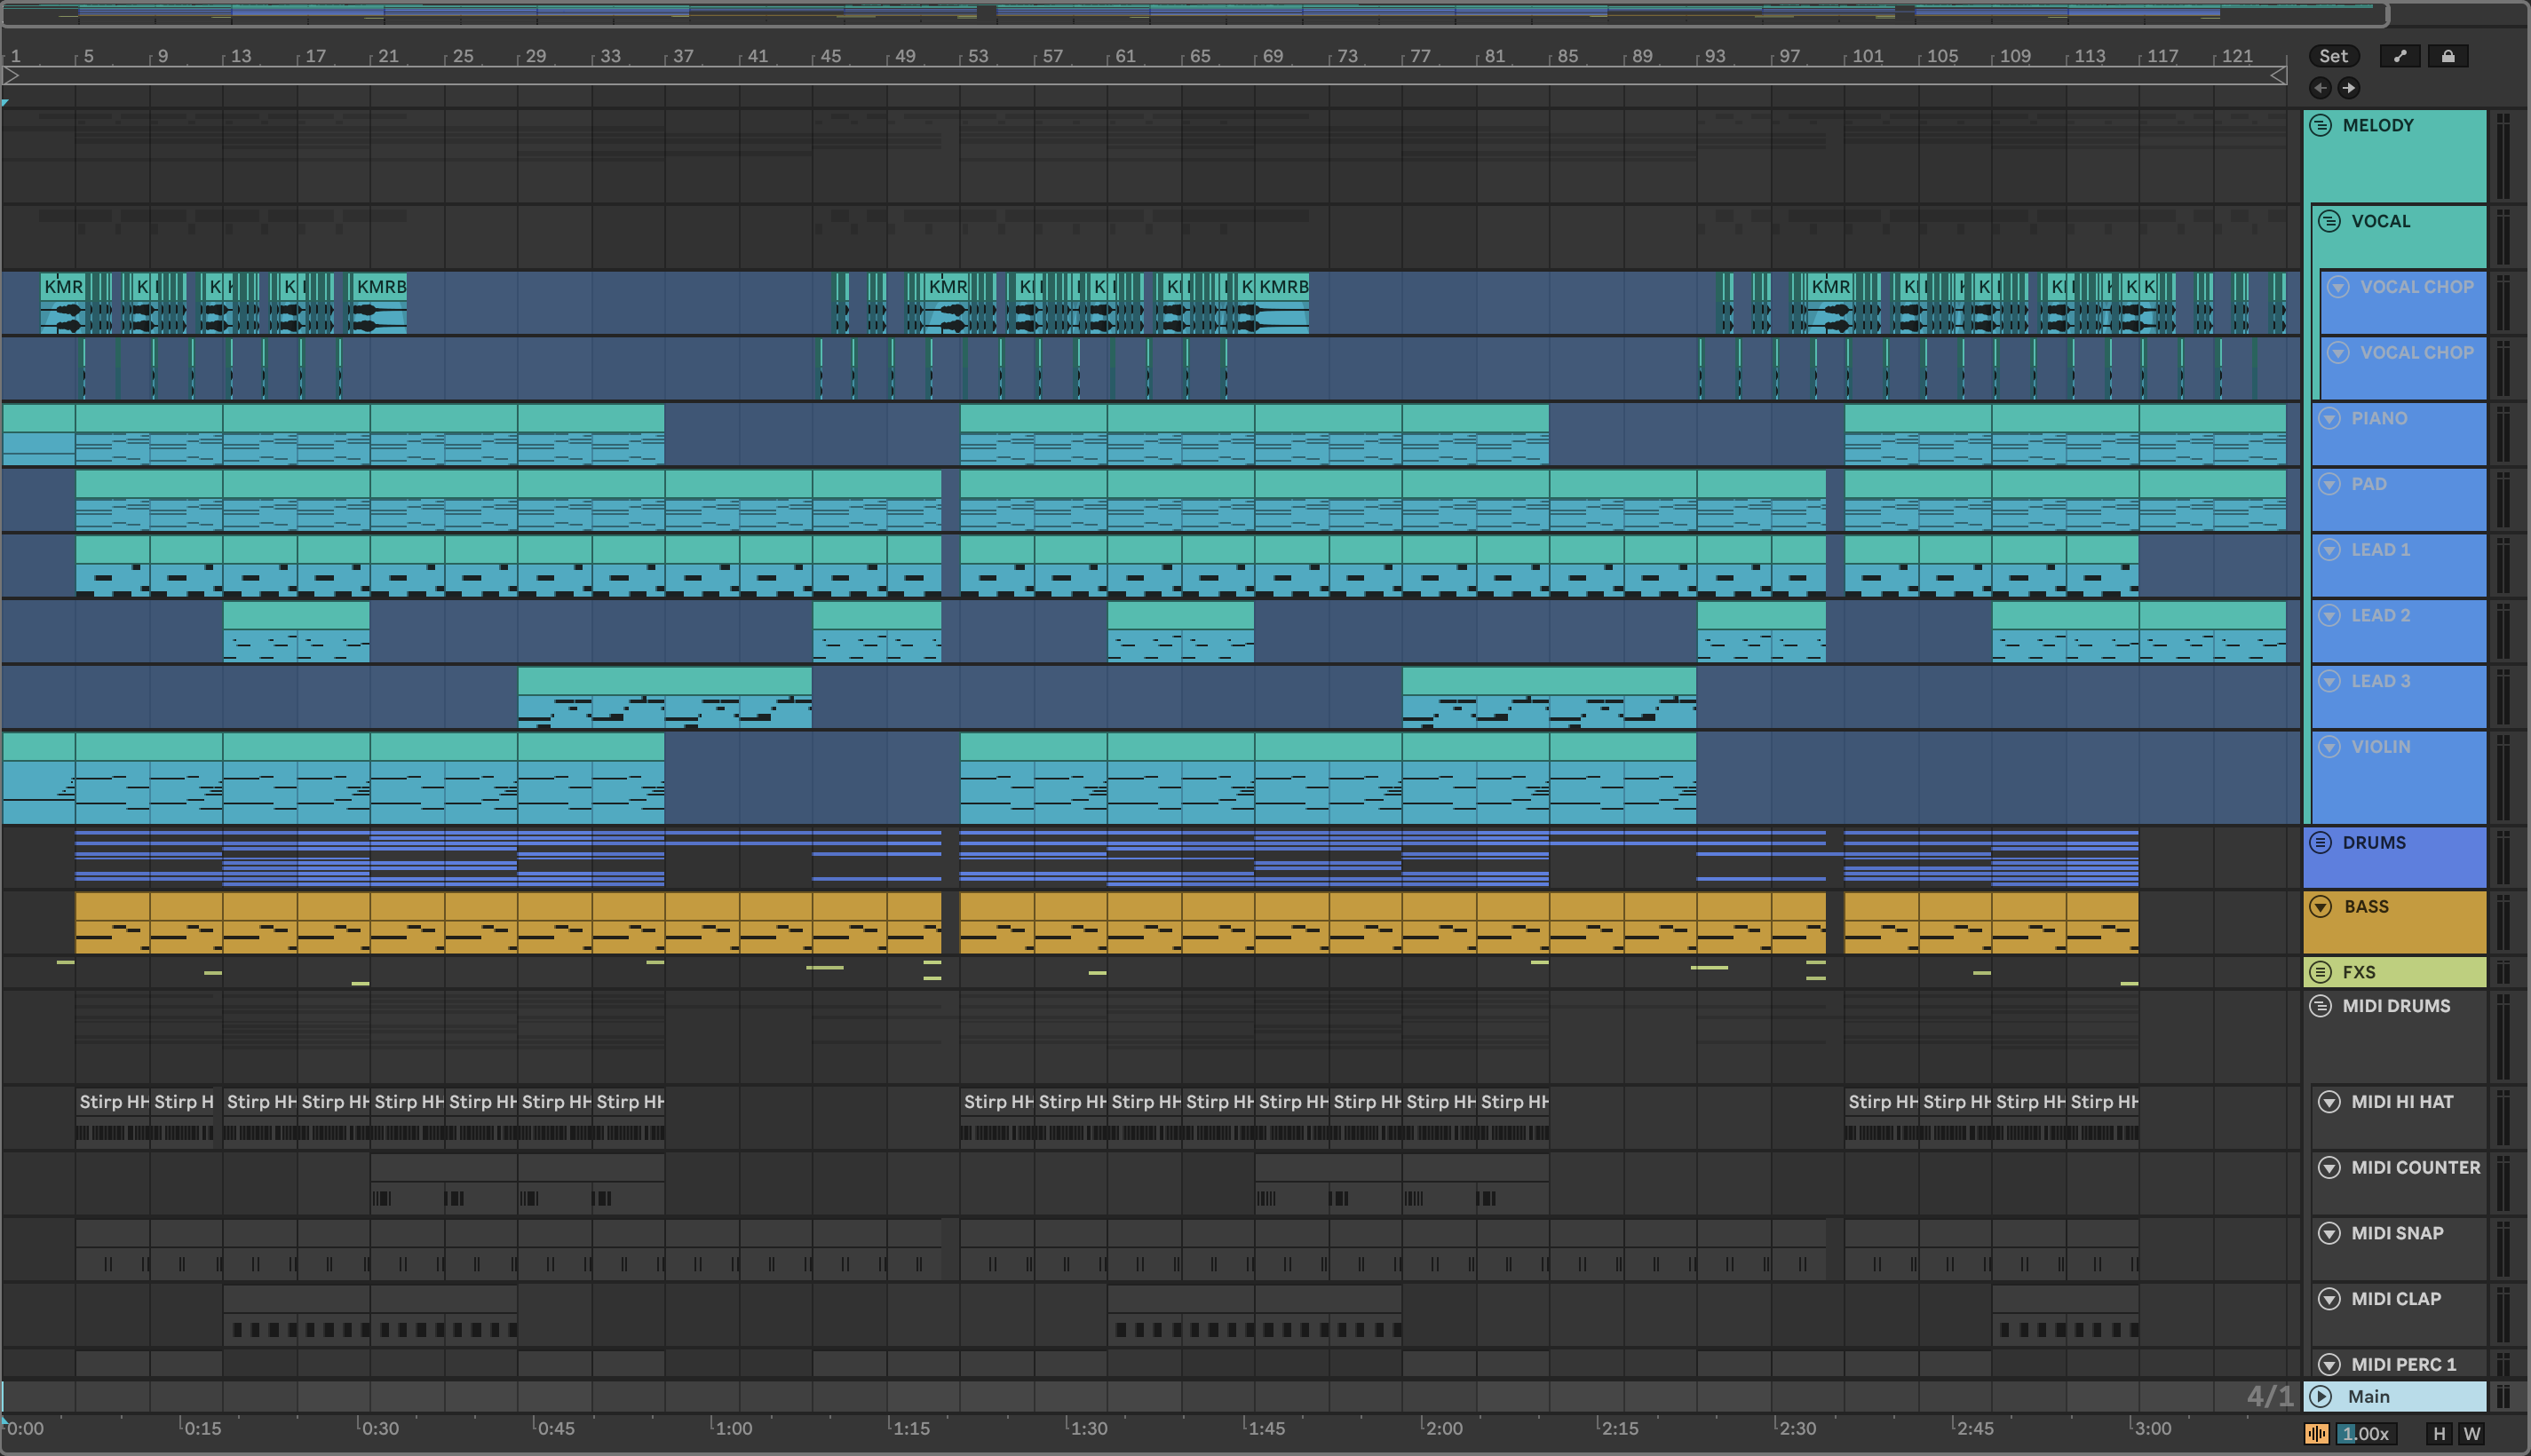Toggle the orange waveform display icon
The width and height of the screenshot is (2531, 1456).
point(2317,1434)
